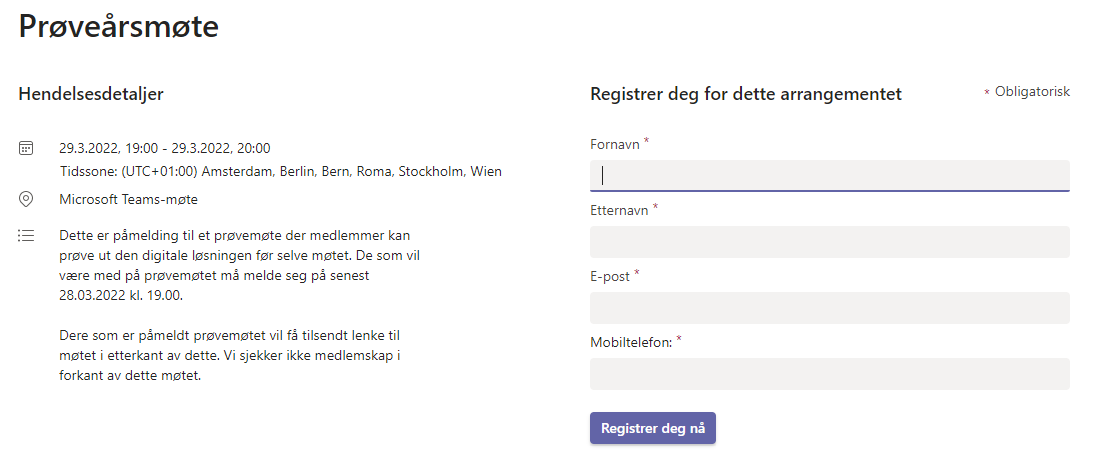Focus the Fornavn input field
This screenshot has height=465, width=1102.
click(x=829, y=176)
